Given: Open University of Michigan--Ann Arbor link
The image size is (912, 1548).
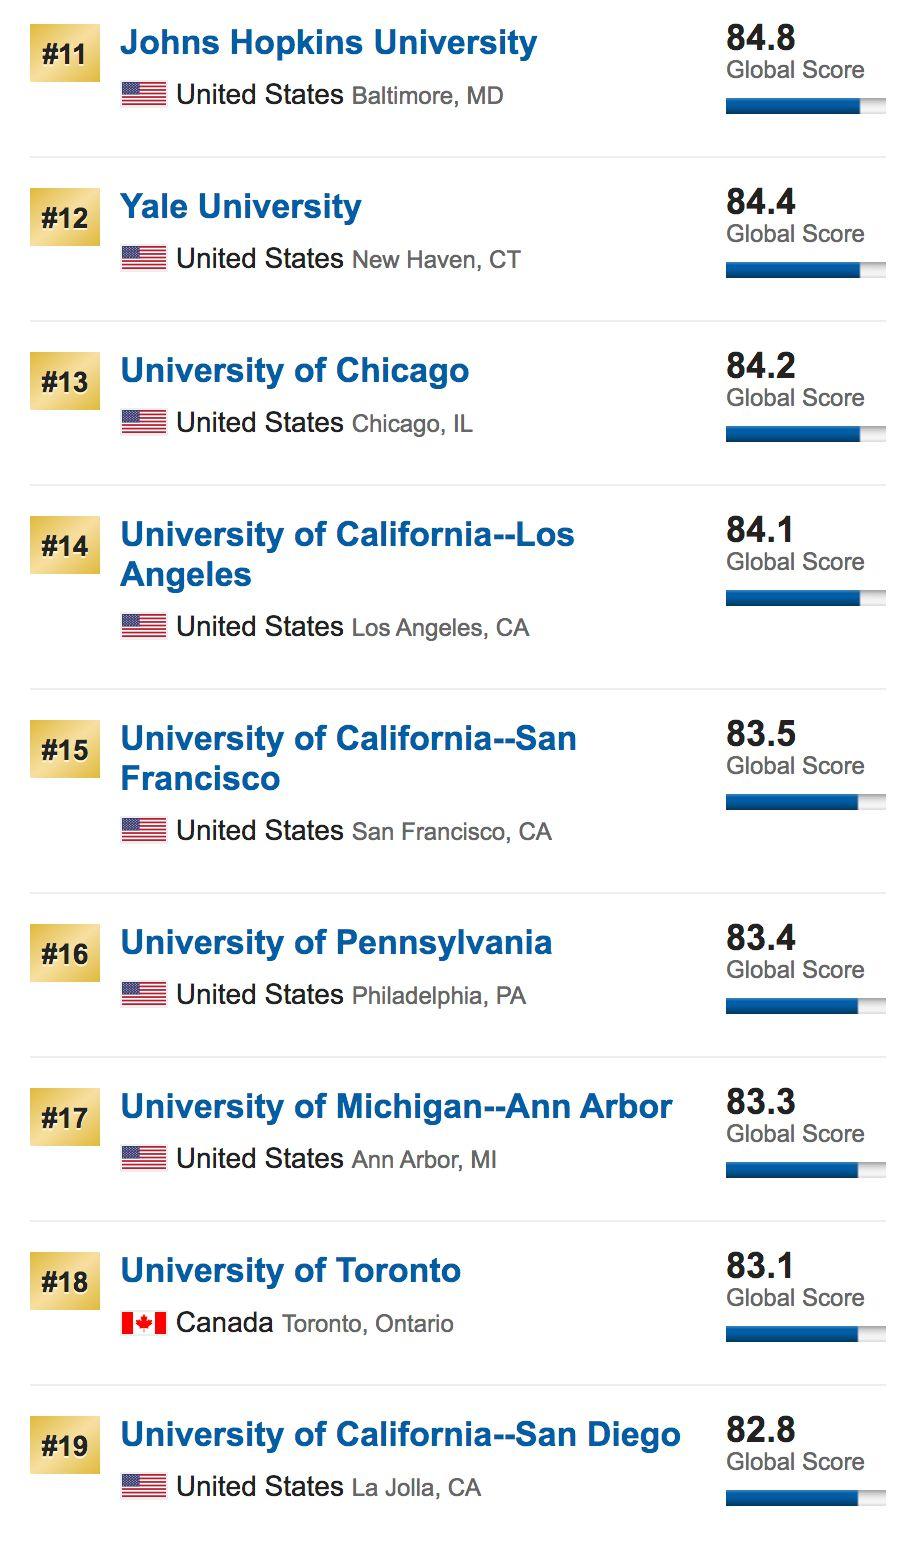Looking at the screenshot, I should (396, 1107).
